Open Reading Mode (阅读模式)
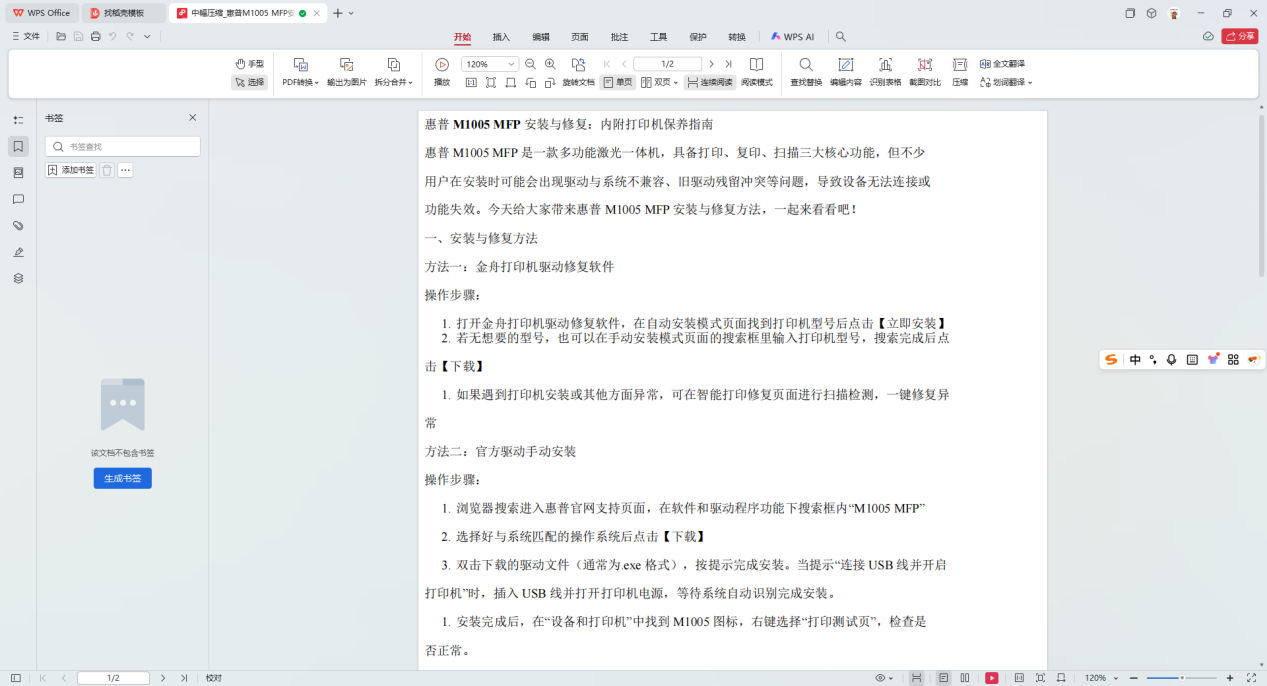 (757, 72)
